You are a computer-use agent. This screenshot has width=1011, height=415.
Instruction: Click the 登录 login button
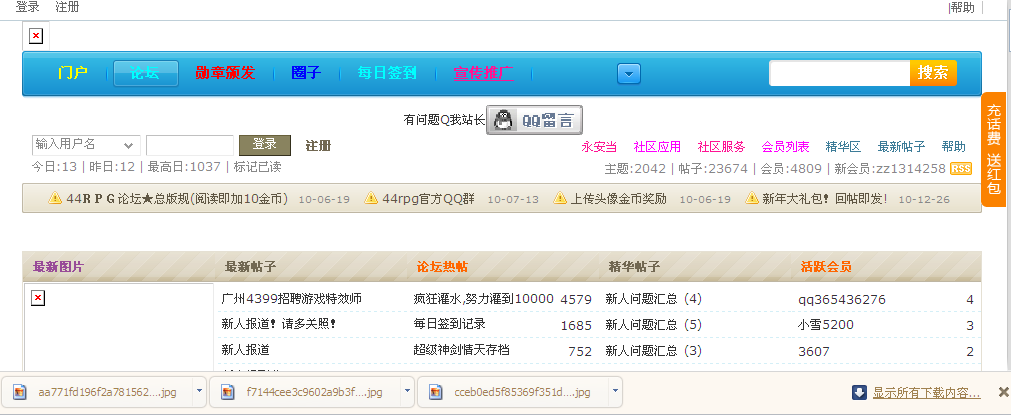click(265, 145)
